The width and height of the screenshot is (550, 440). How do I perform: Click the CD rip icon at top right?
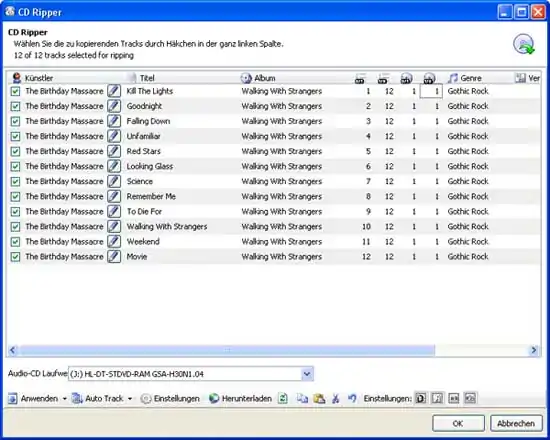(x=523, y=44)
